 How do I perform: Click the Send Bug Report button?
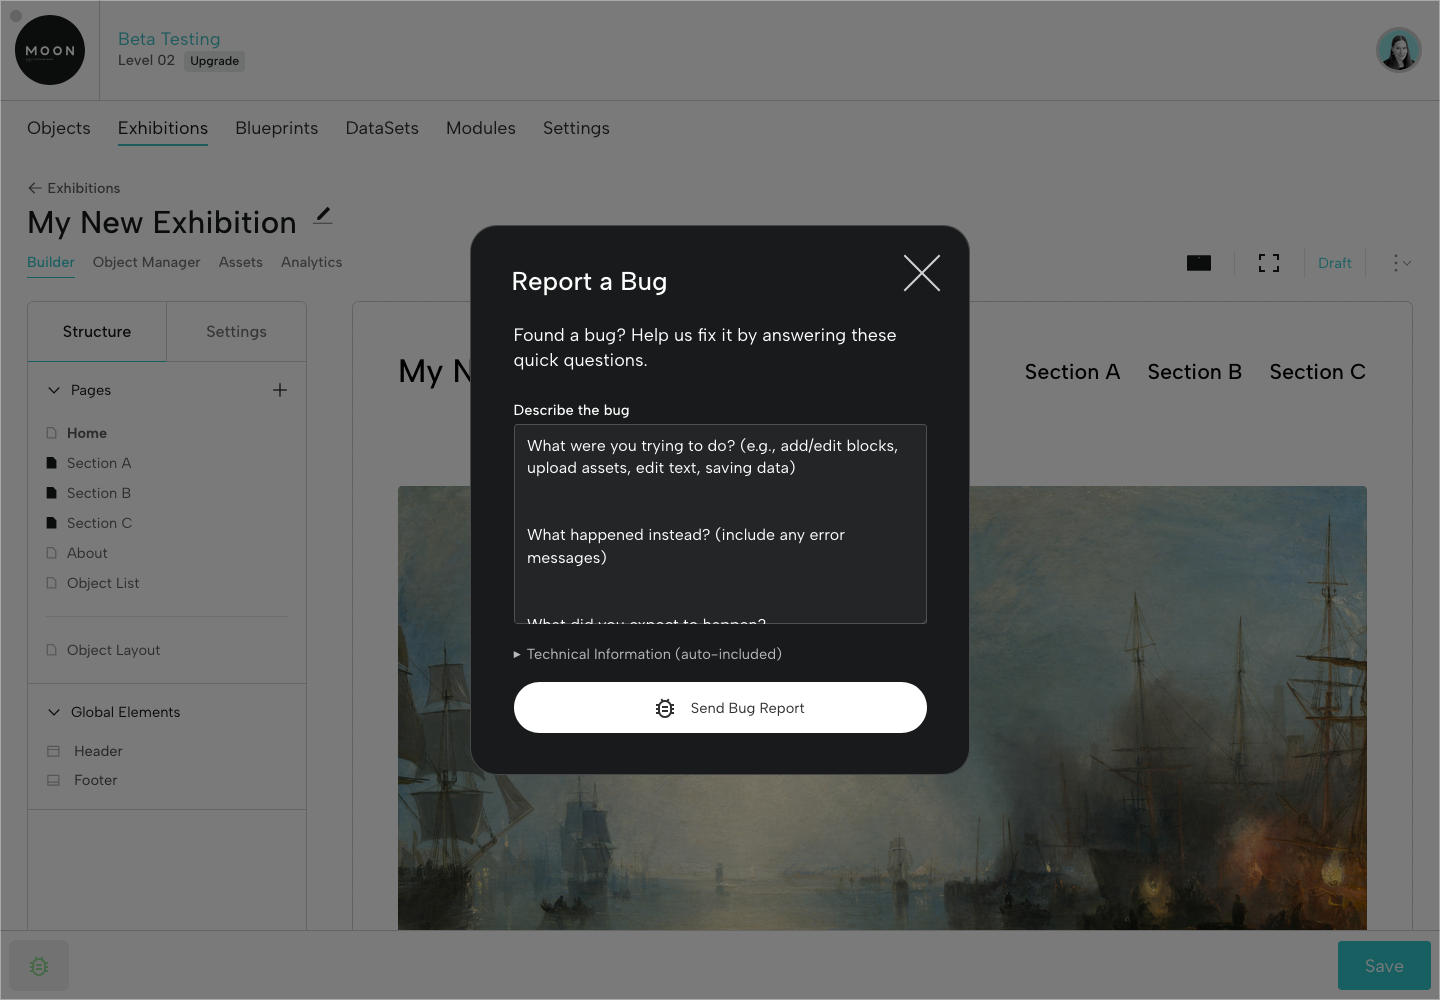click(x=720, y=708)
